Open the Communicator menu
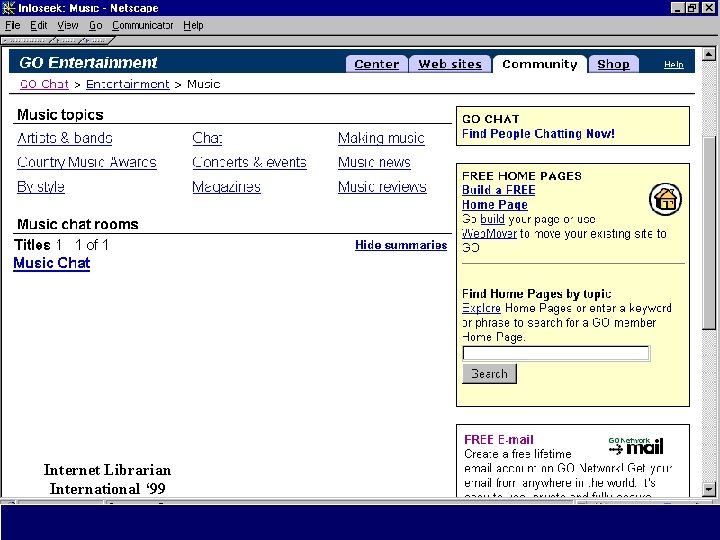The image size is (720, 540). [x=142, y=25]
